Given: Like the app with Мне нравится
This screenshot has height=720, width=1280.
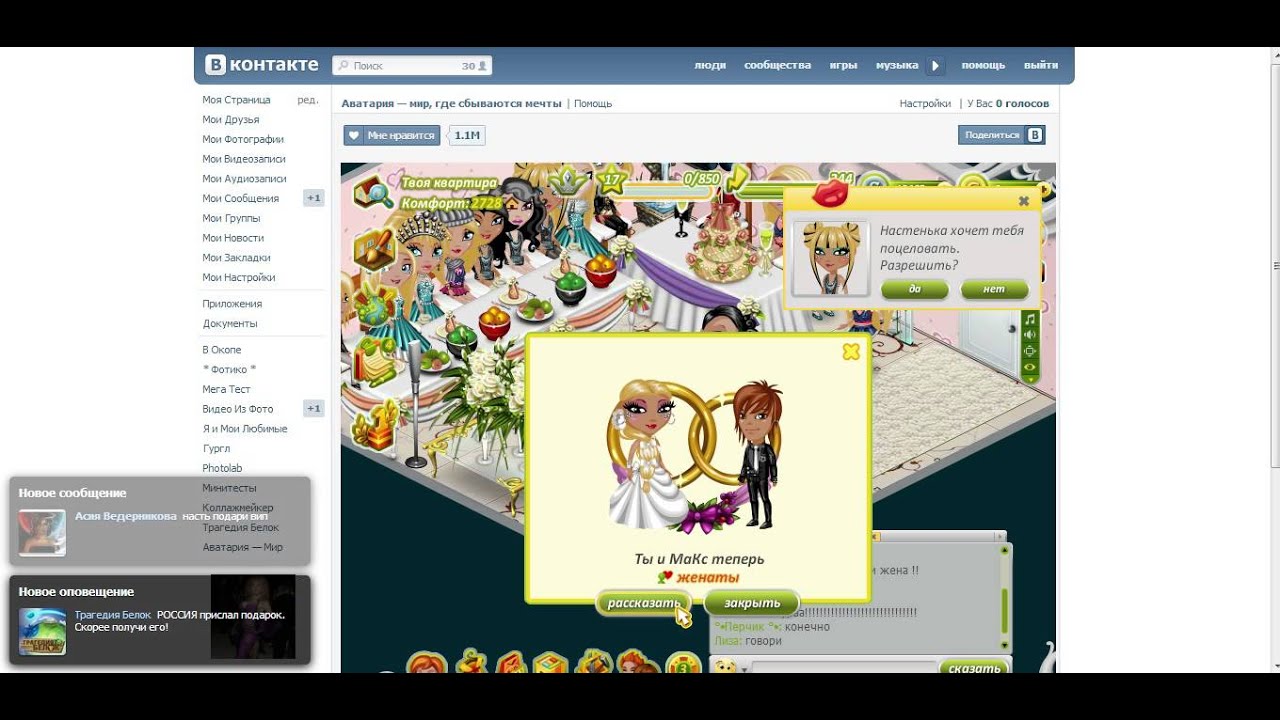Looking at the screenshot, I should [391, 135].
